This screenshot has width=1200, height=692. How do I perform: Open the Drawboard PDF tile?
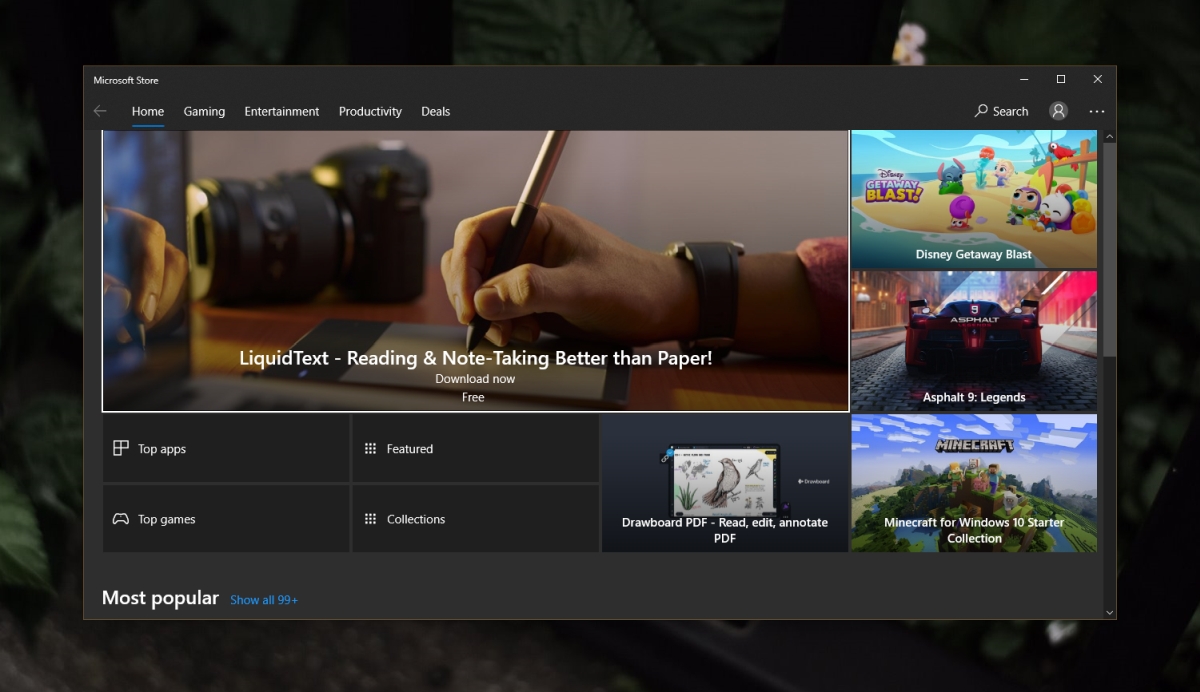[725, 483]
